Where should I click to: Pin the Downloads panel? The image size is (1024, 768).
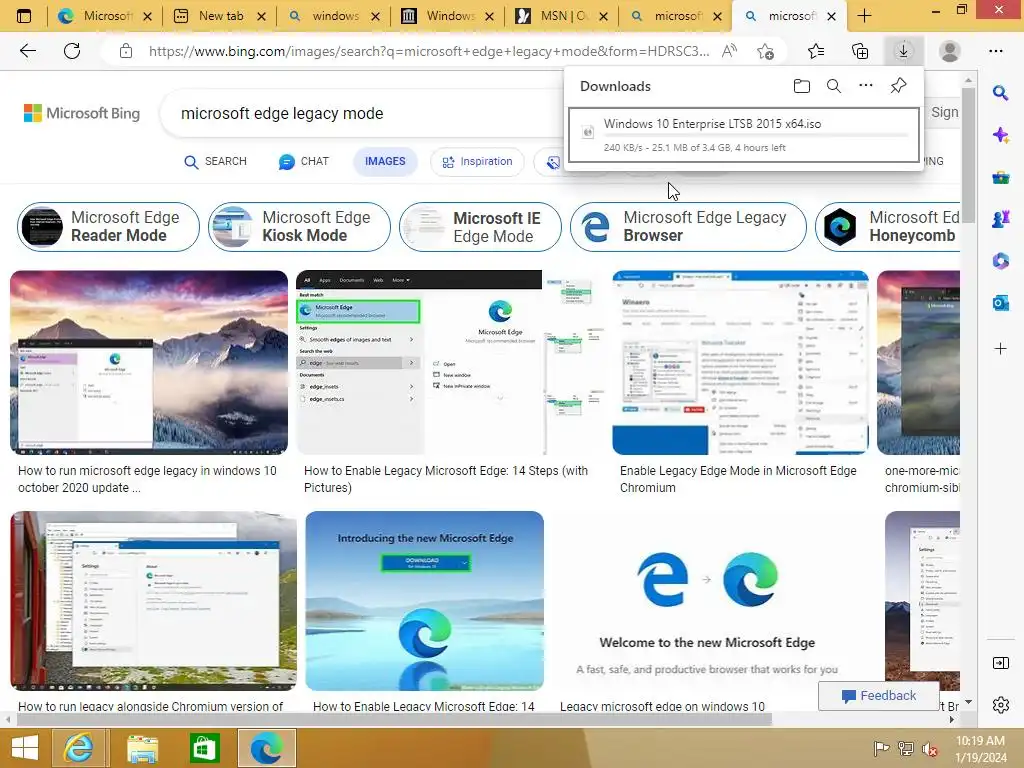pos(898,86)
